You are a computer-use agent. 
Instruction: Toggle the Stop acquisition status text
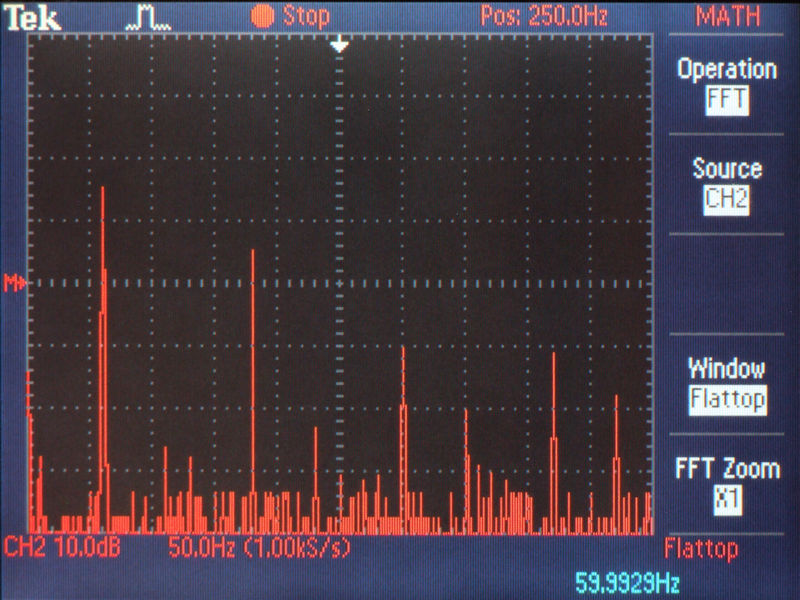pos(305,16)
